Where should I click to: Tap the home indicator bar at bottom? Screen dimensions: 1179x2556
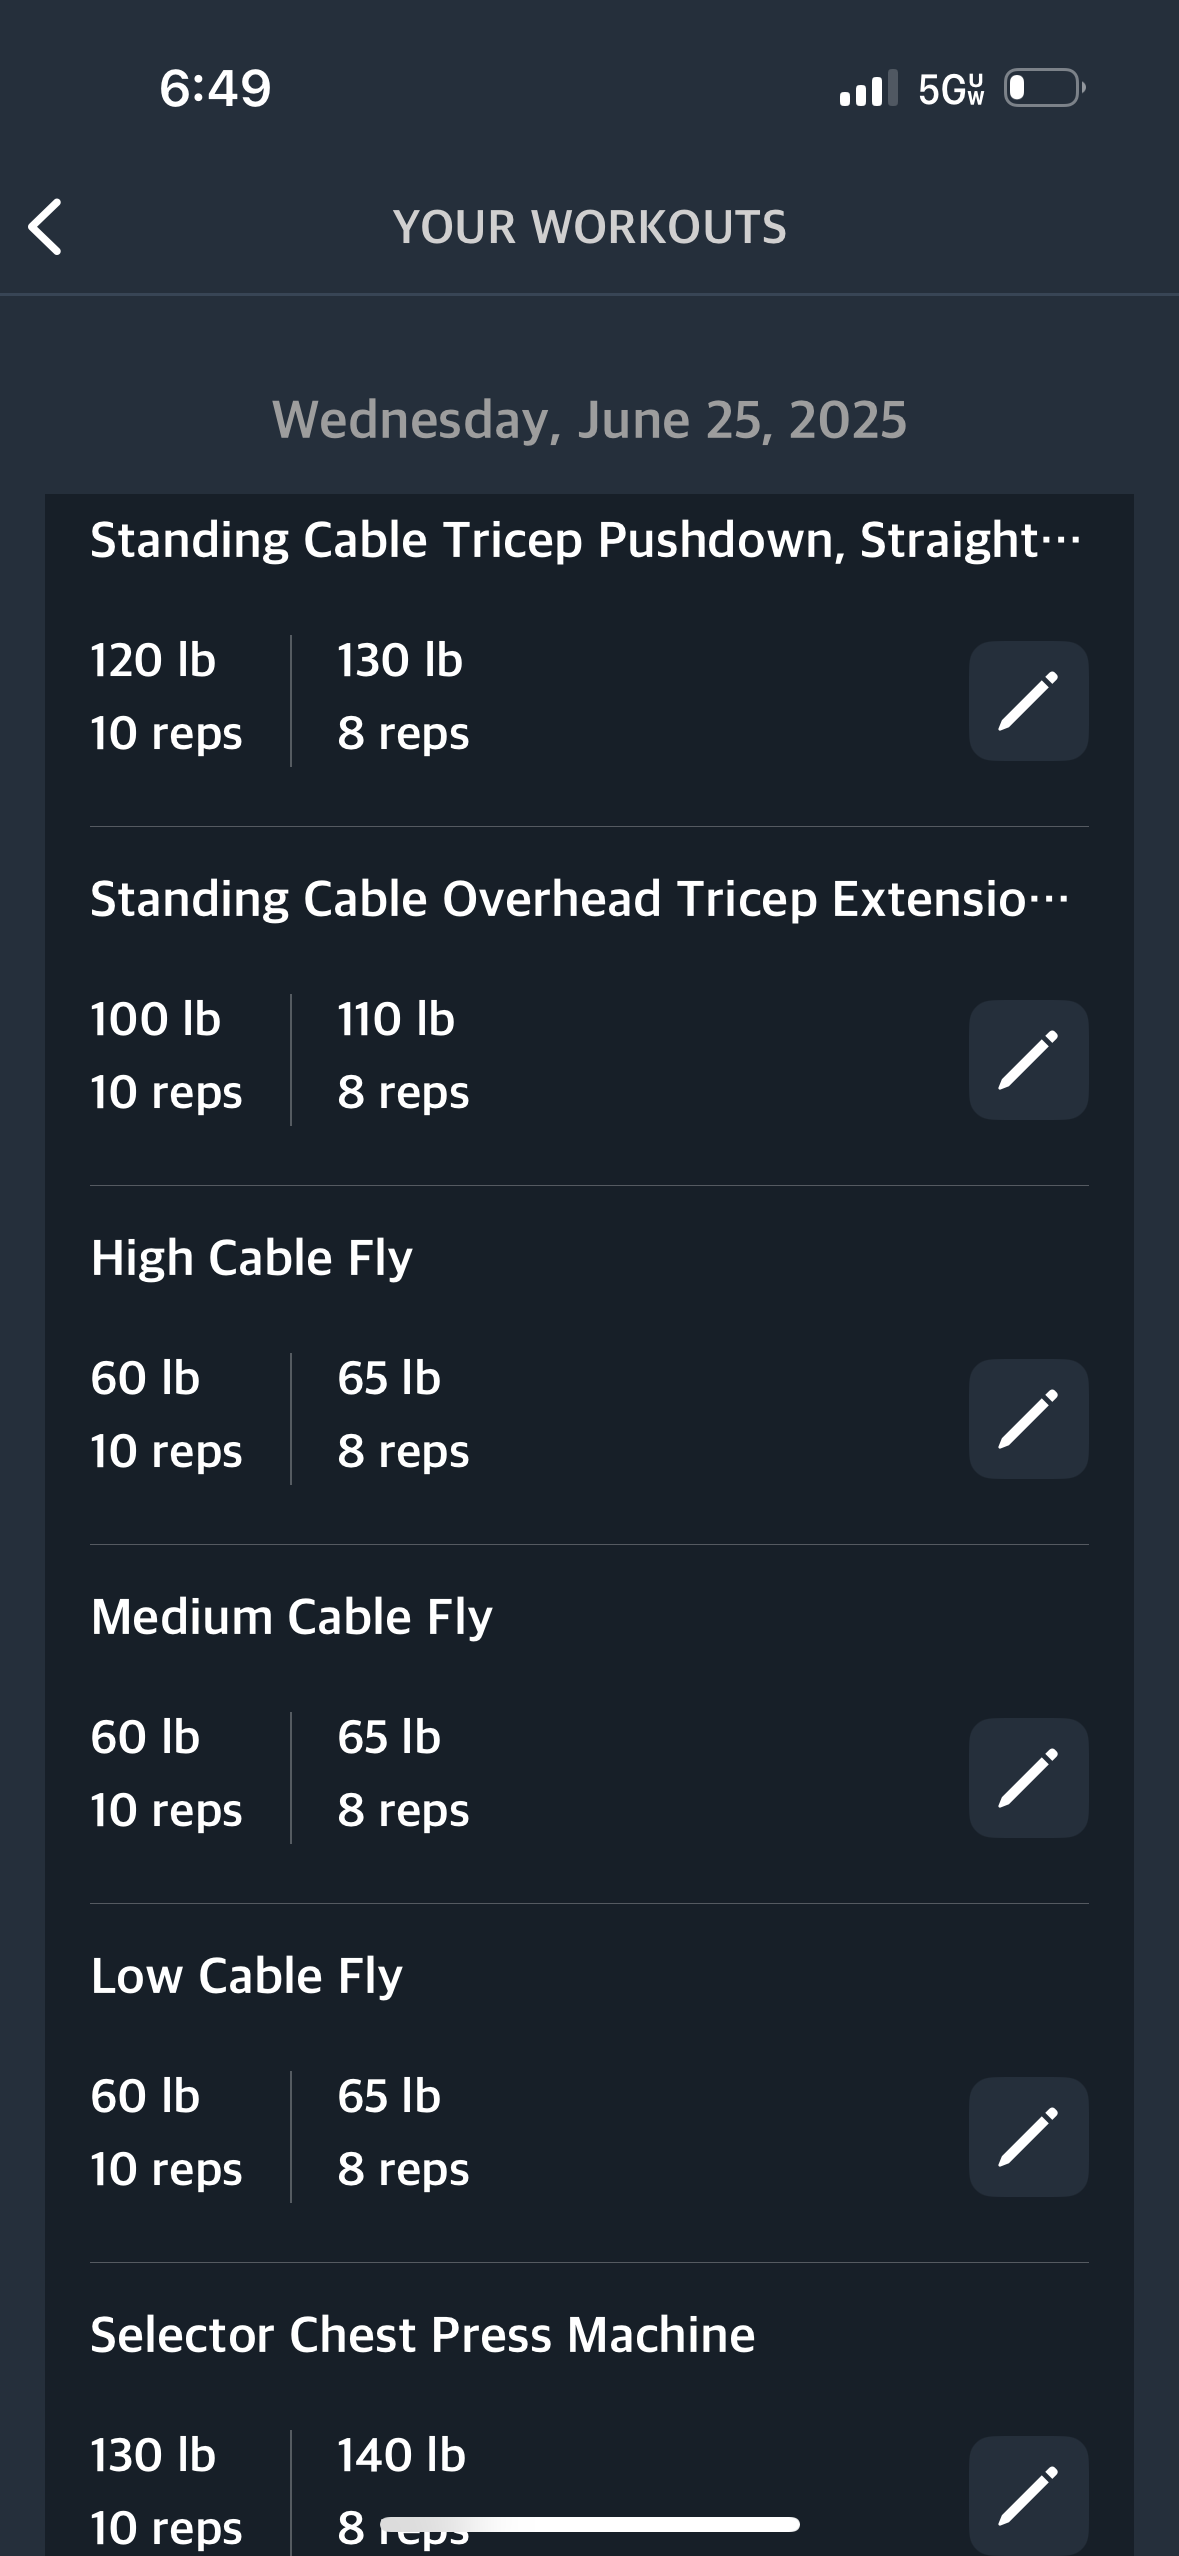[x=589, y=2525]
